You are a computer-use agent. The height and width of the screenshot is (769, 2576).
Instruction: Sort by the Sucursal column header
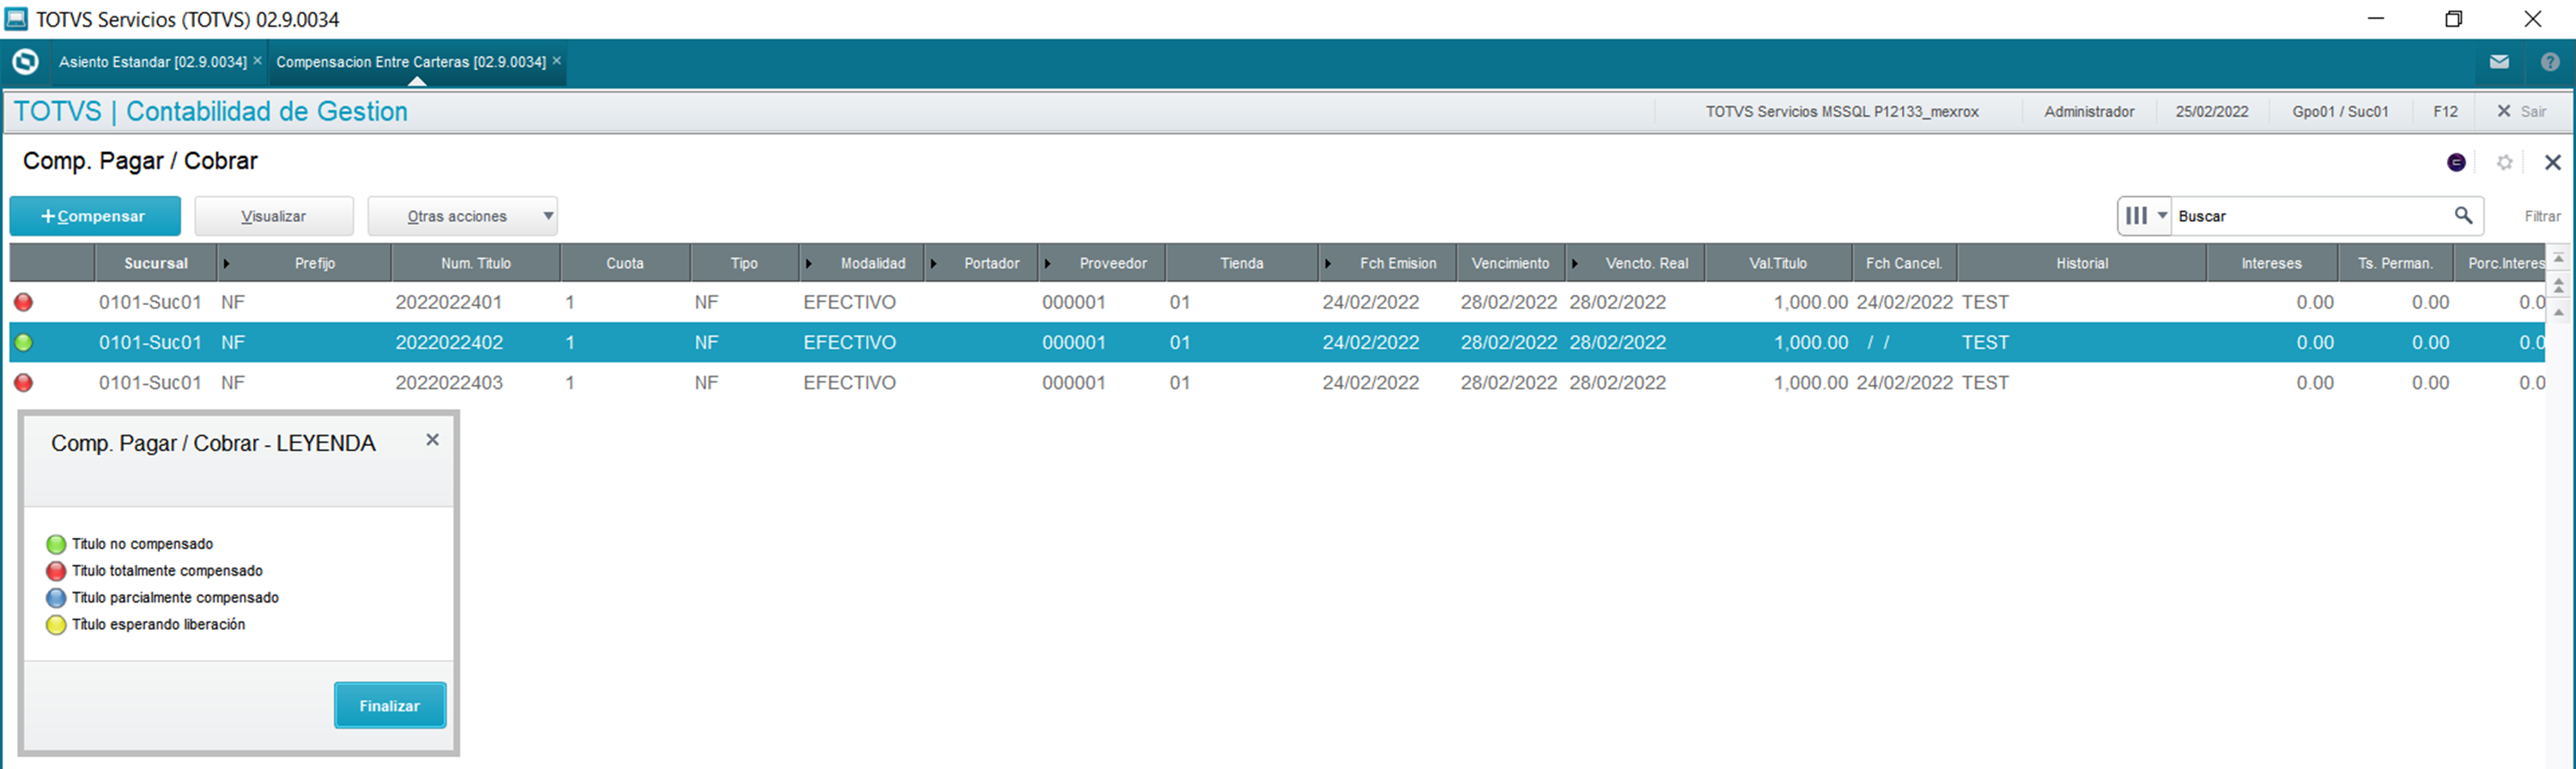(155, 263)
